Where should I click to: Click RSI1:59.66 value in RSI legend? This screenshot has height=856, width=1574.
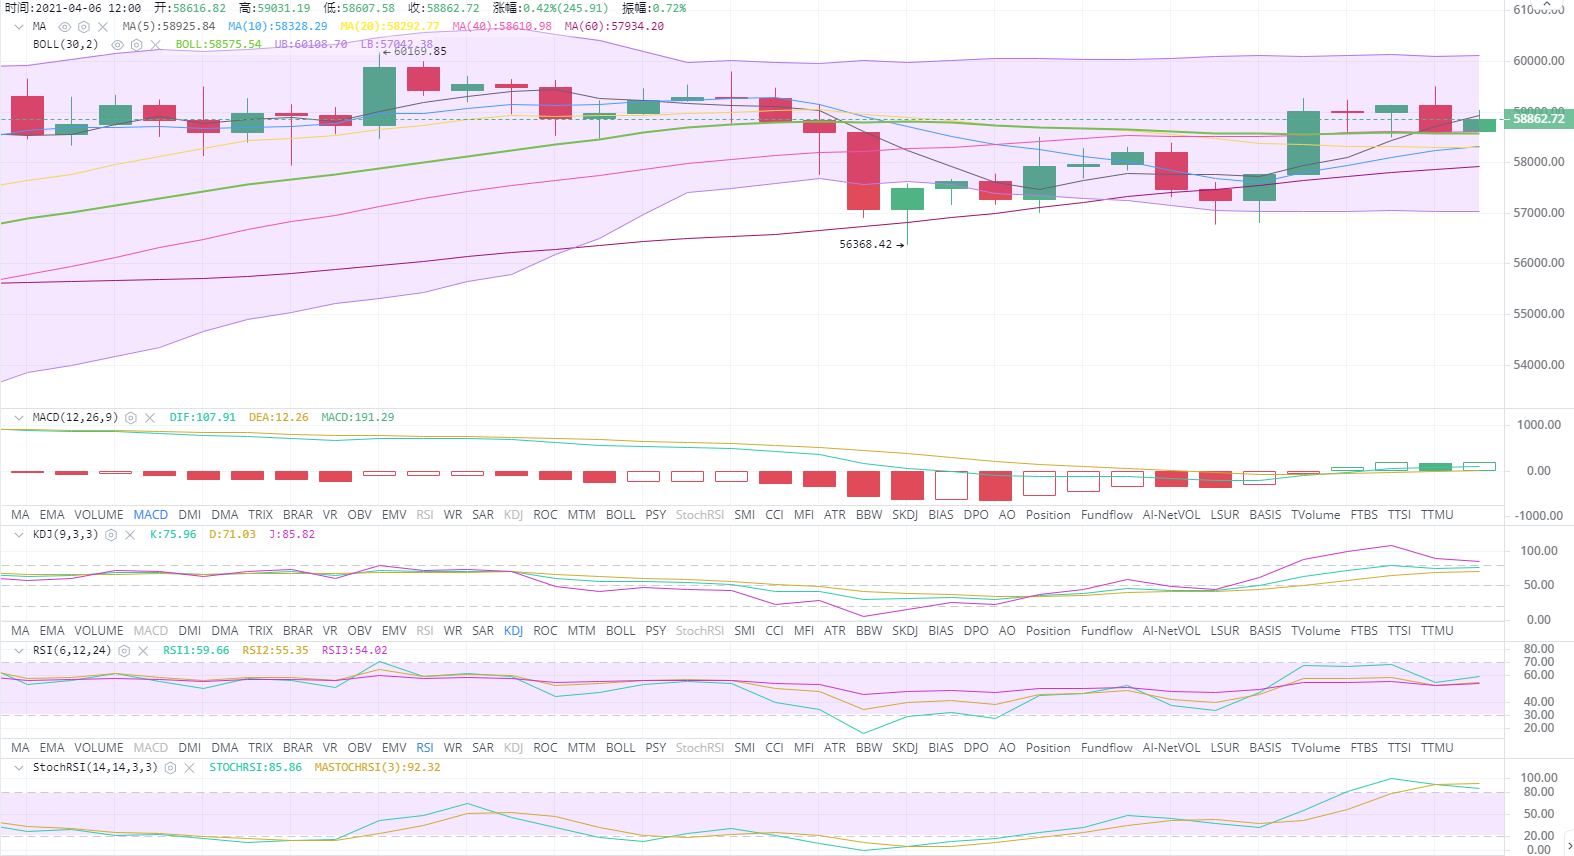(196, 651)
